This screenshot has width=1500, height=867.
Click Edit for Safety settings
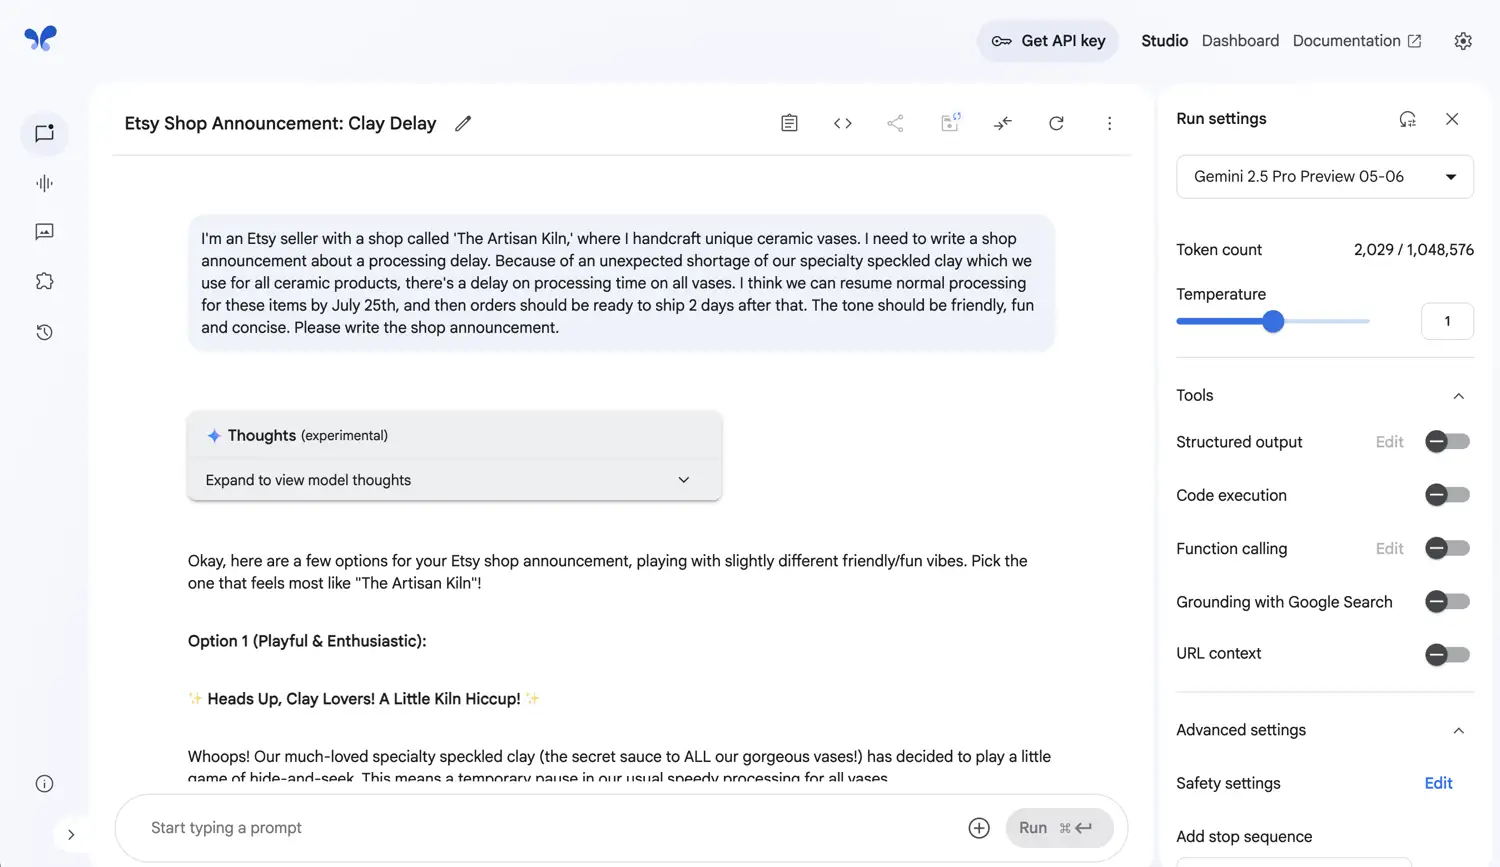(x=1438, y=783)
